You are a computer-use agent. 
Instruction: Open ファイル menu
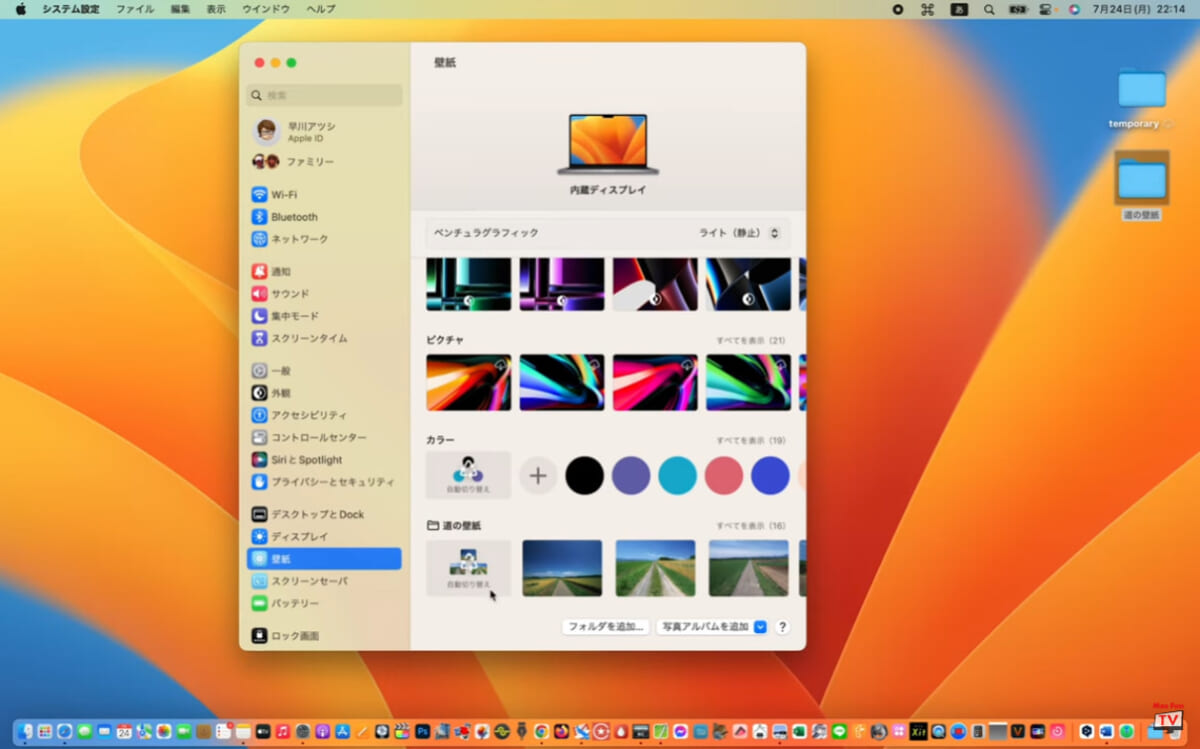[135, 9]
